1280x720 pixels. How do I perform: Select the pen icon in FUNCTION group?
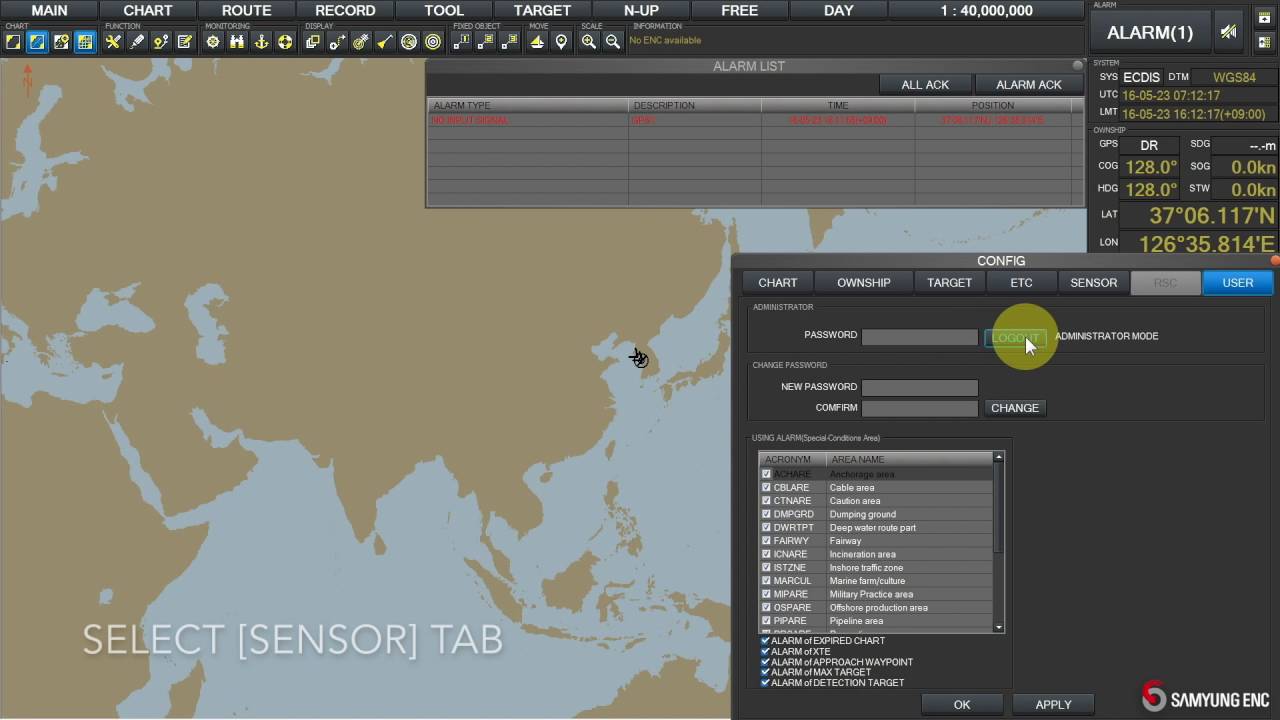[x=137, y=42]
